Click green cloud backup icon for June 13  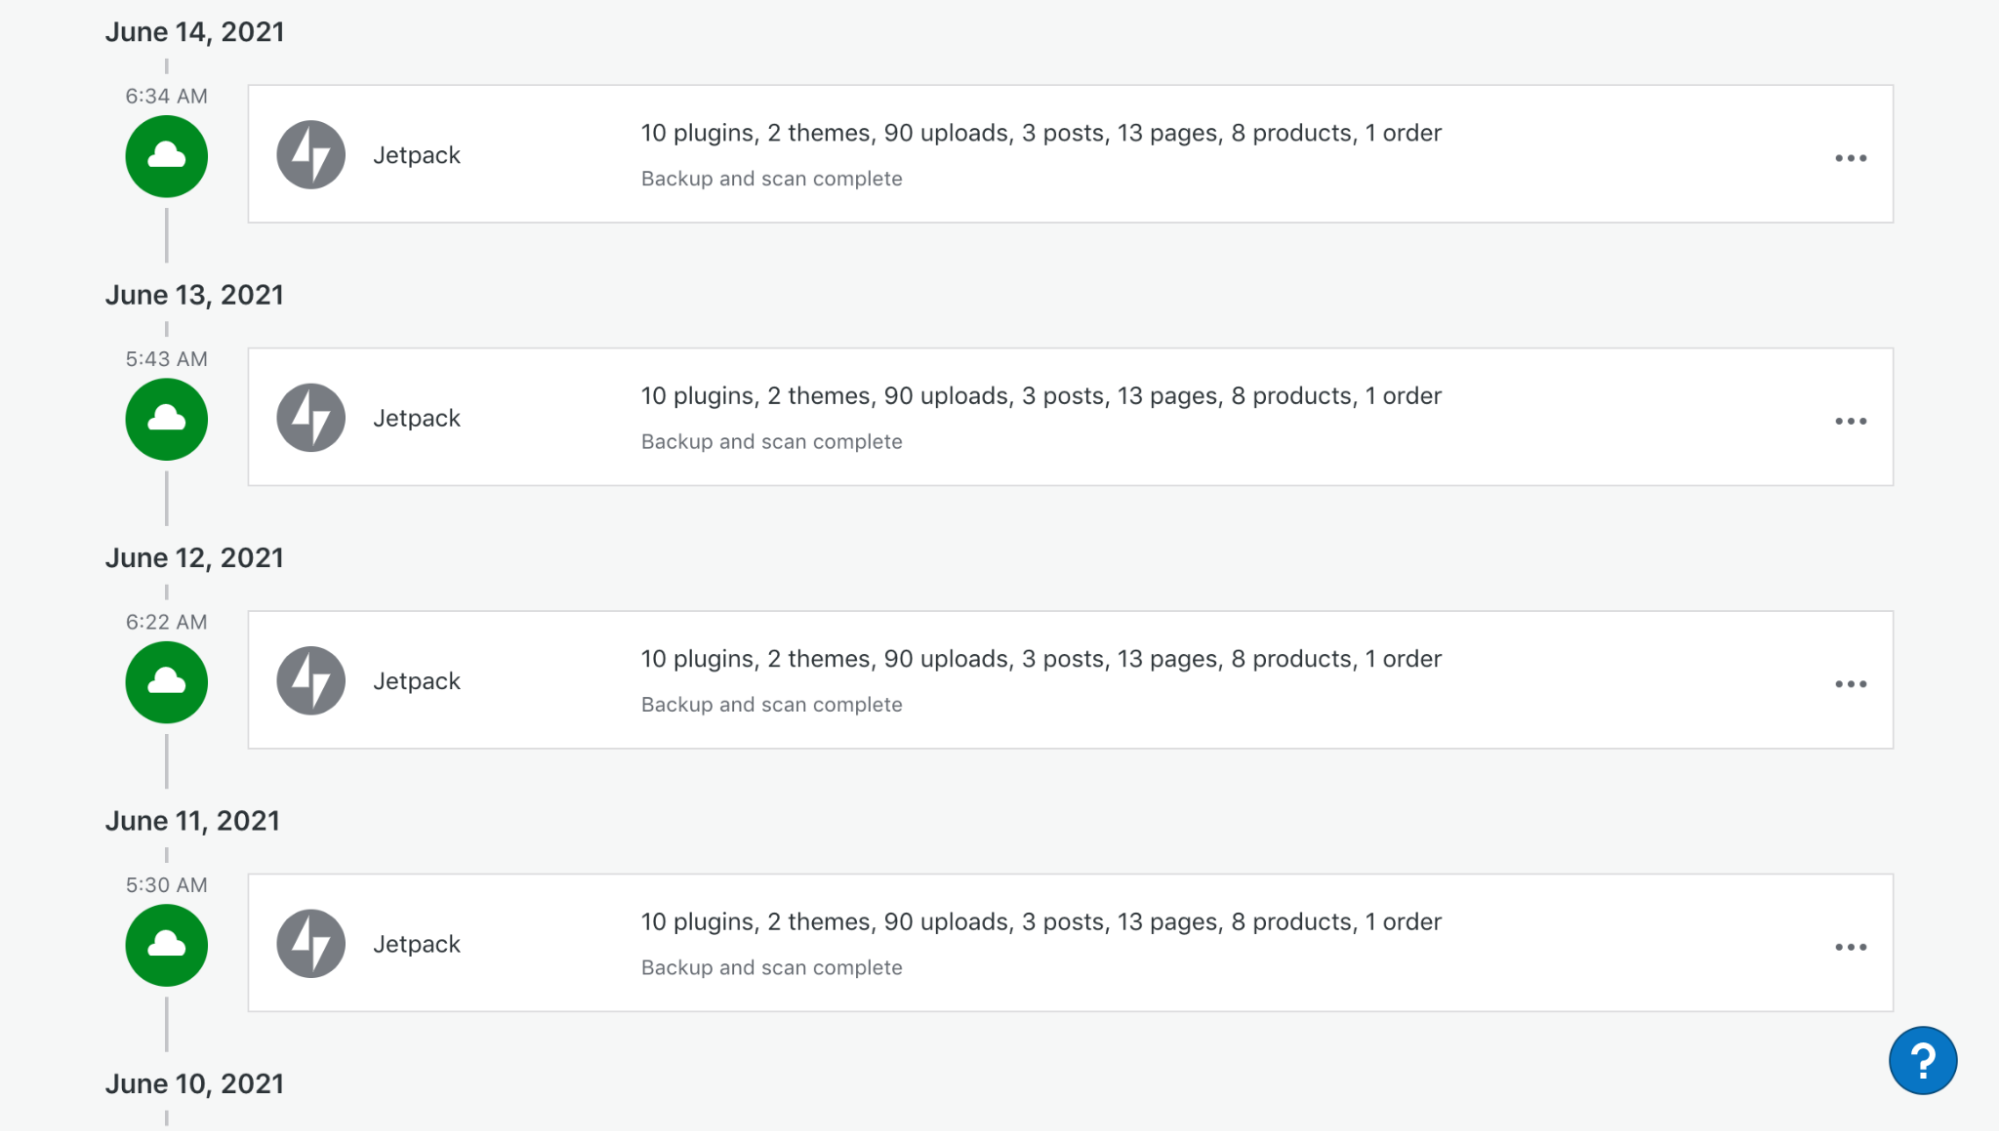[x=166, y=419]
